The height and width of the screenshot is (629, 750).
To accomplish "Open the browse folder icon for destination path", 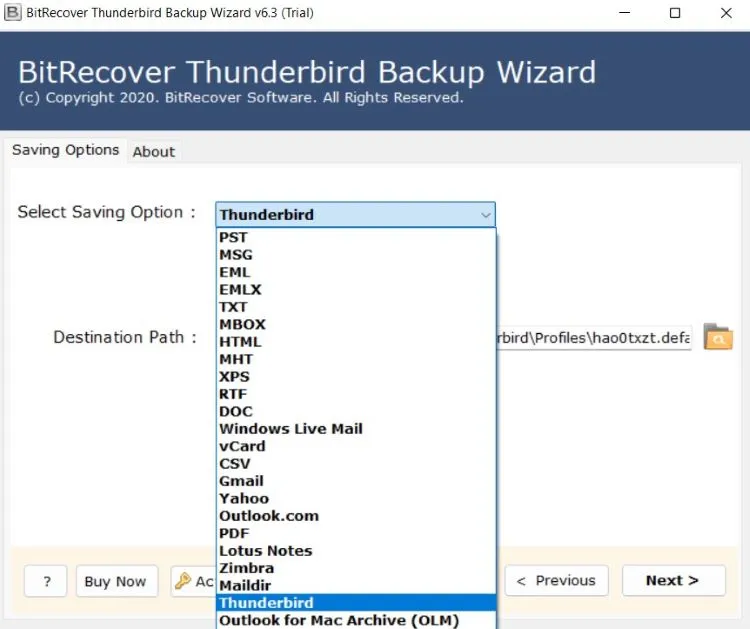I will pos(717,337).
